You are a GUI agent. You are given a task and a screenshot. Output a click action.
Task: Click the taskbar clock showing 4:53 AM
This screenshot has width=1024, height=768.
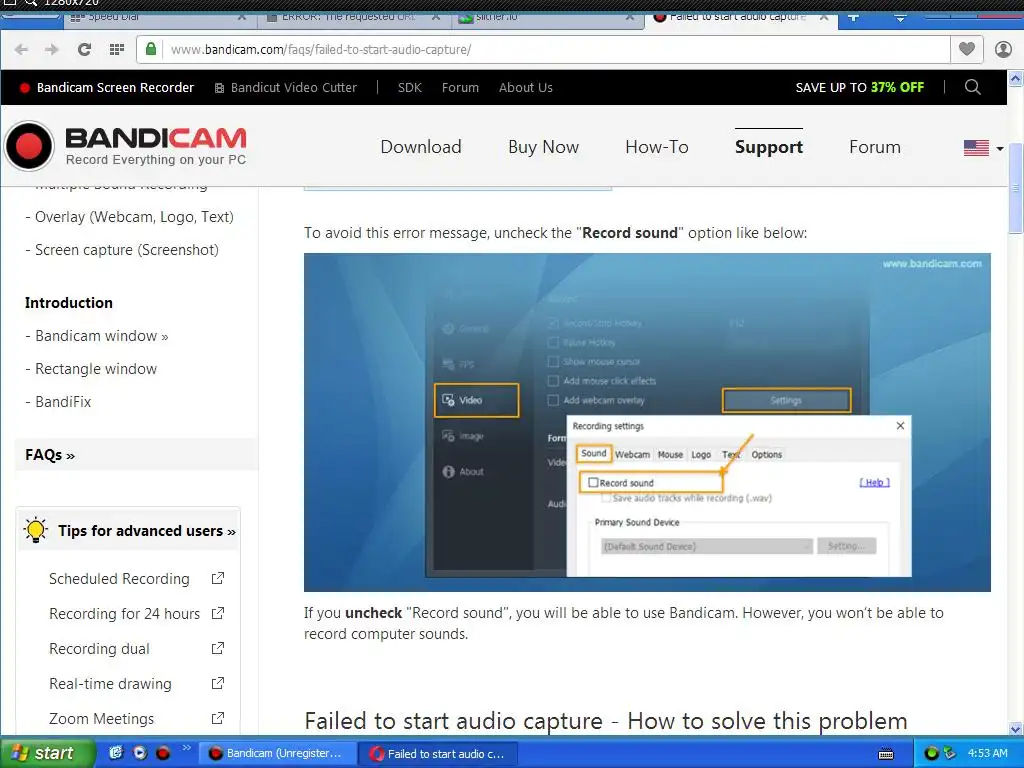tap(987, 753)
